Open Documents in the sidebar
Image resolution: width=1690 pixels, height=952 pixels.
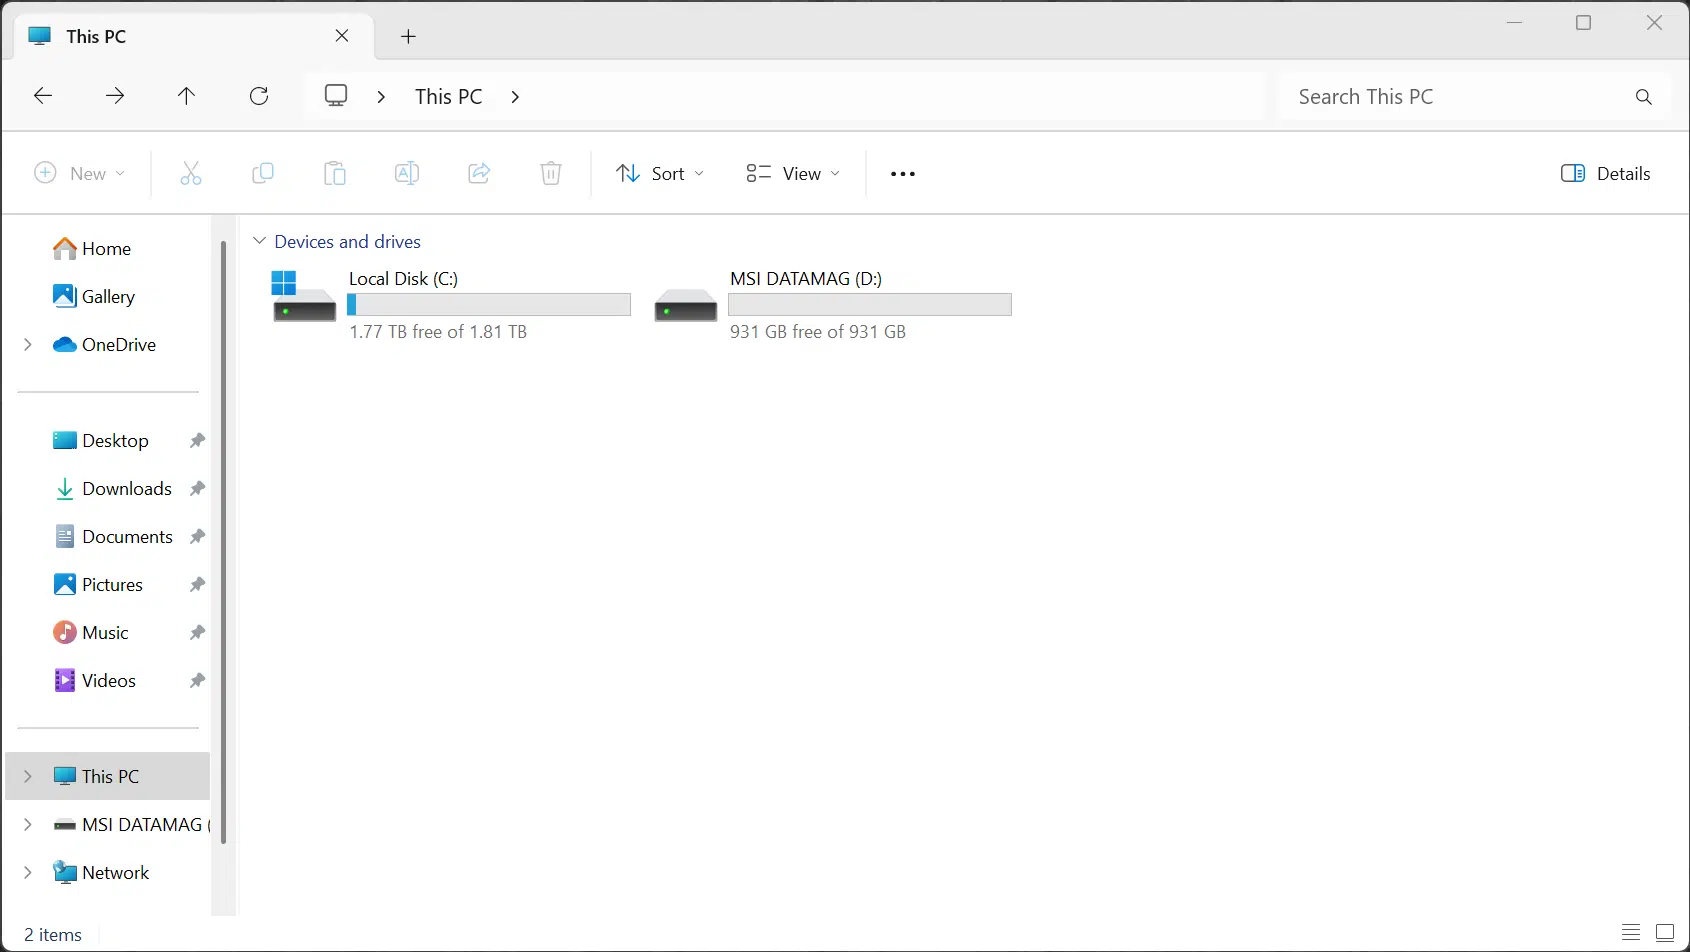[127, 537]
